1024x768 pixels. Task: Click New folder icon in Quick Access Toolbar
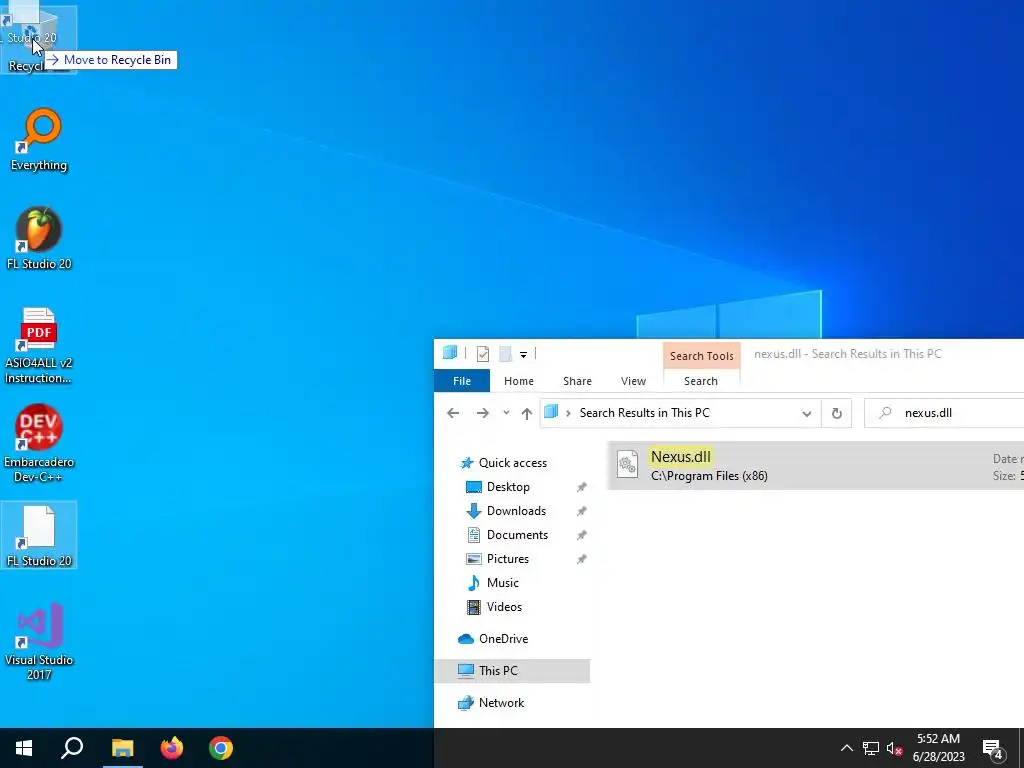(505, 354)
